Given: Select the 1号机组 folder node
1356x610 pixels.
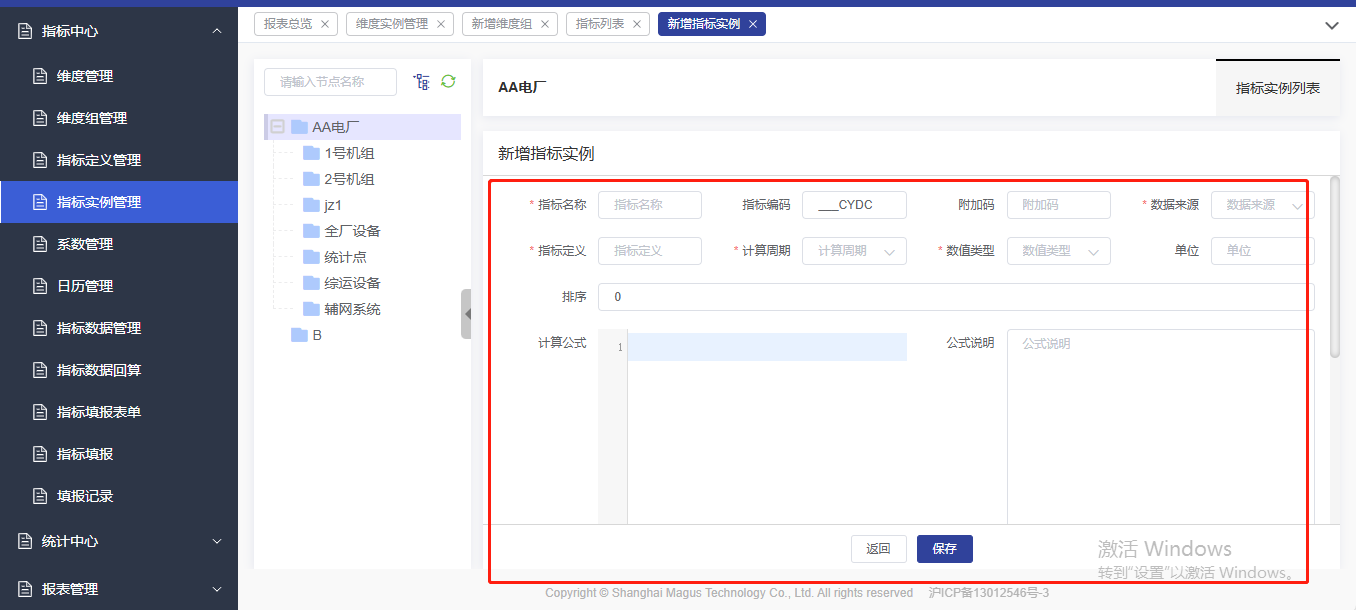Looking at the screenshot, I should 349,153.
